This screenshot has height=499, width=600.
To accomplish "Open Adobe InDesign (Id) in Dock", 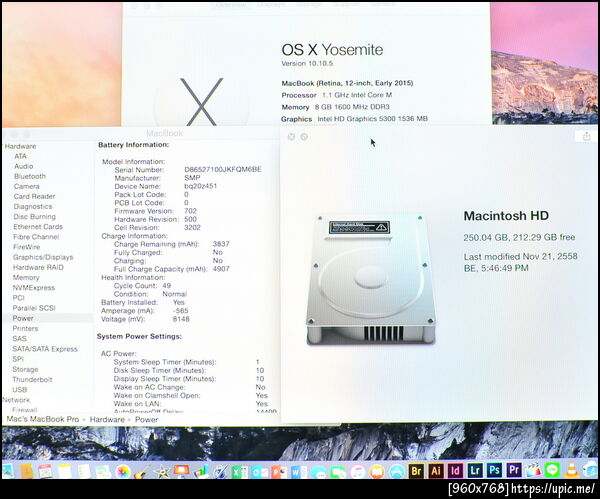I will tap(455, 470).
